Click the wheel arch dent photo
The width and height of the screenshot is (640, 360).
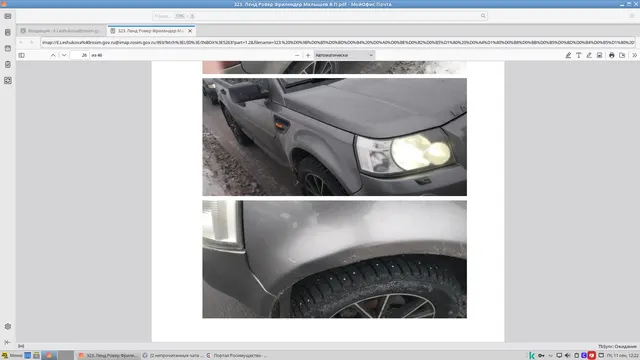pyautogui.click(x=334, y=259)
